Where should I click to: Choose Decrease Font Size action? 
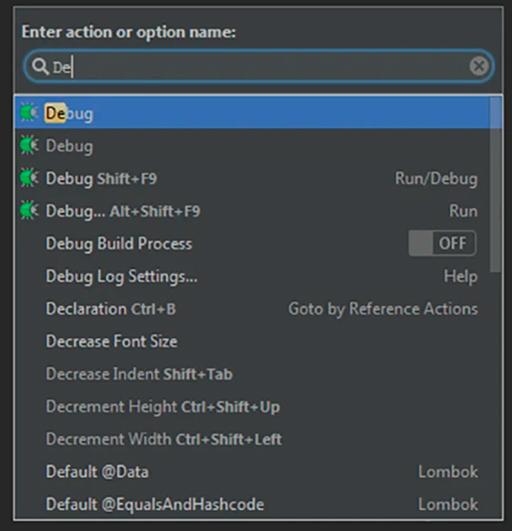click(252, 341)
